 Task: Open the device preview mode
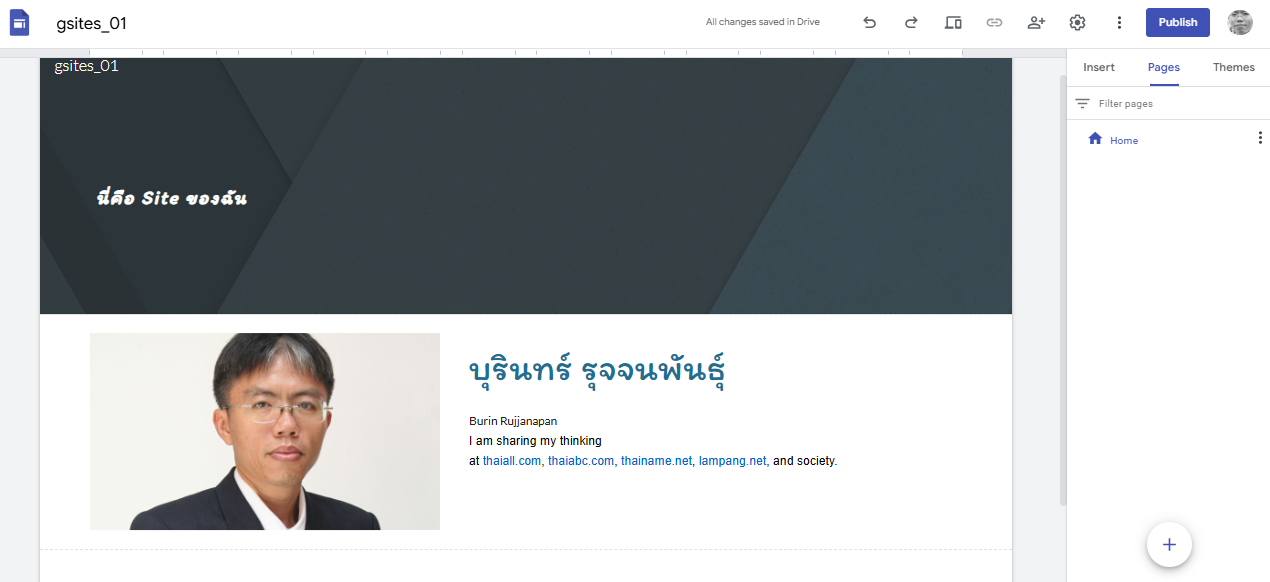pos(953,22)
